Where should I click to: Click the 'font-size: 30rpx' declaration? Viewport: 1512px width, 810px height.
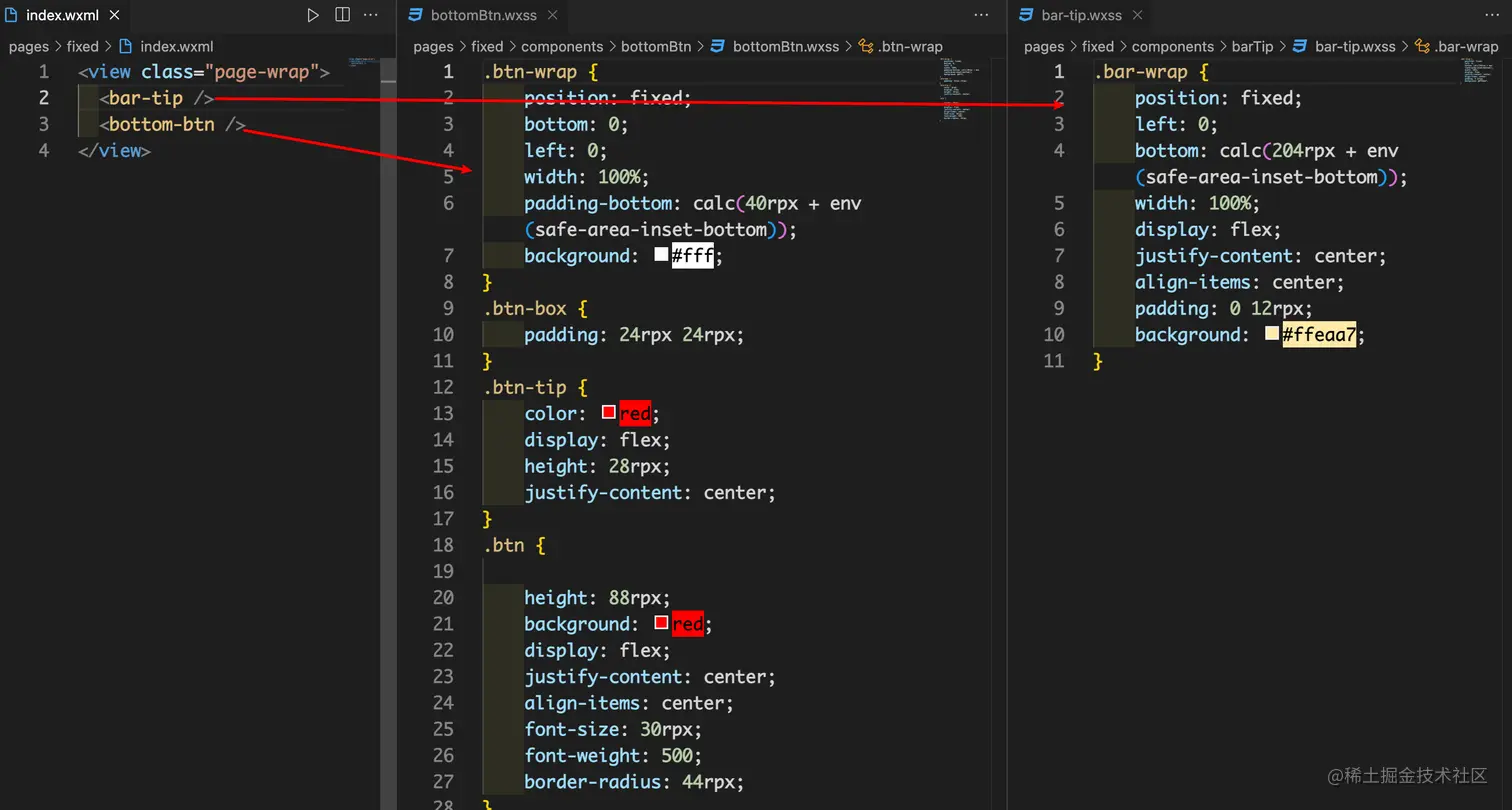pyautogui.click(x=613, y=729)
